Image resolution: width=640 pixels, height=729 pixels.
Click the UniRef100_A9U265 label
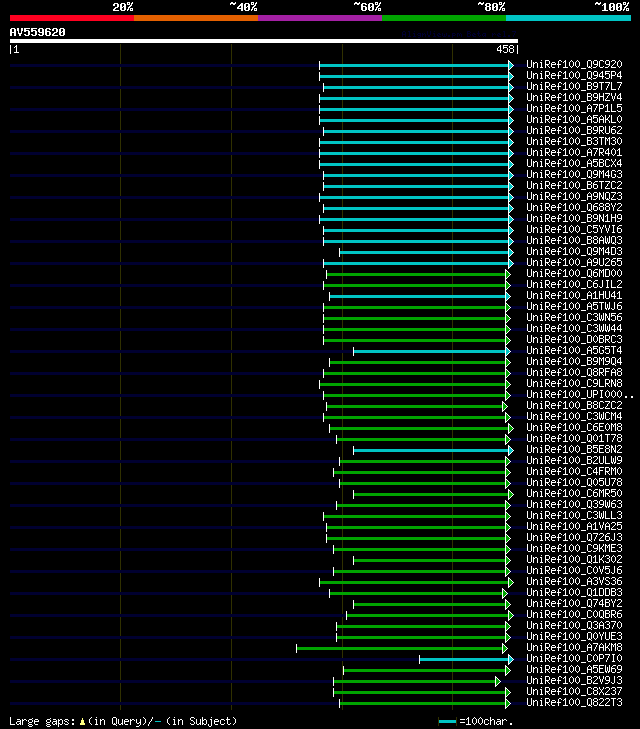(x=574, y=262)
